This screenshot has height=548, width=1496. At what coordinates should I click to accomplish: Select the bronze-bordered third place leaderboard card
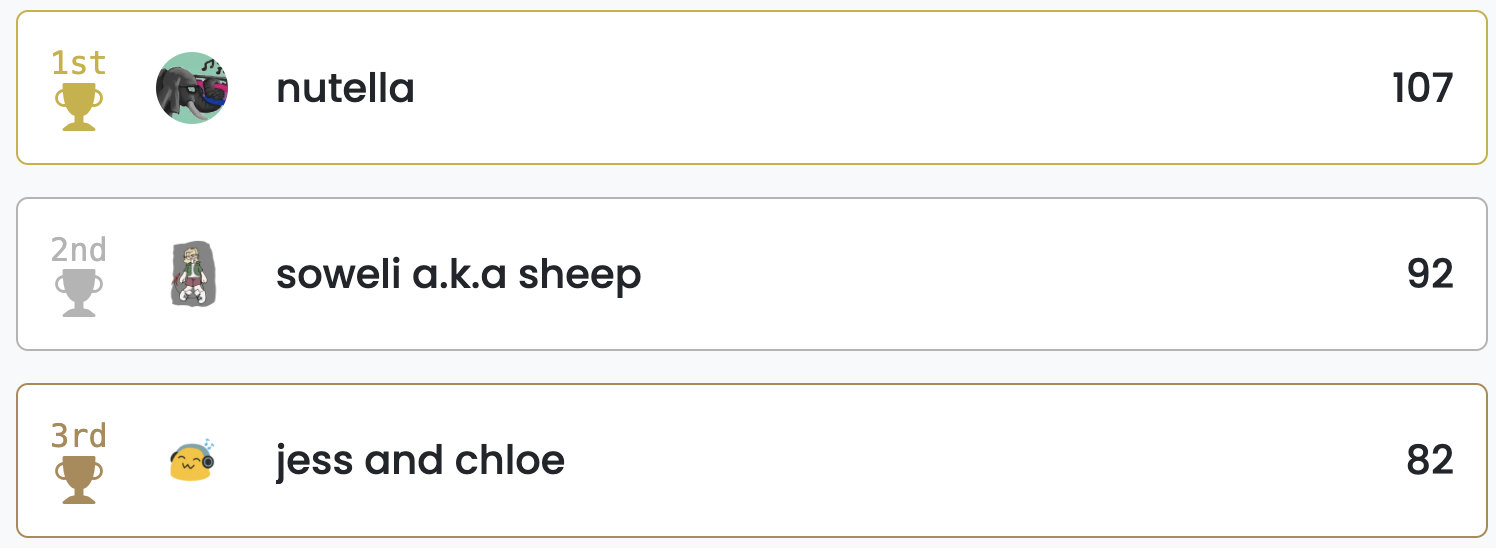point(752,460)
